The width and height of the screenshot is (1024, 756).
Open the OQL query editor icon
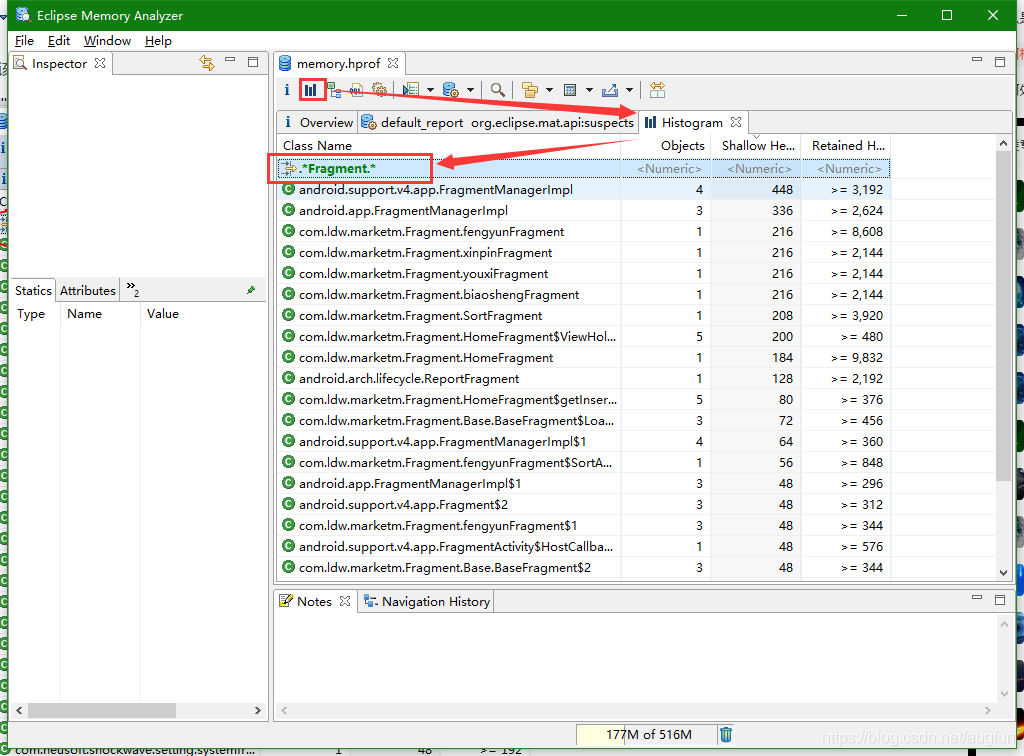point(357,90)
